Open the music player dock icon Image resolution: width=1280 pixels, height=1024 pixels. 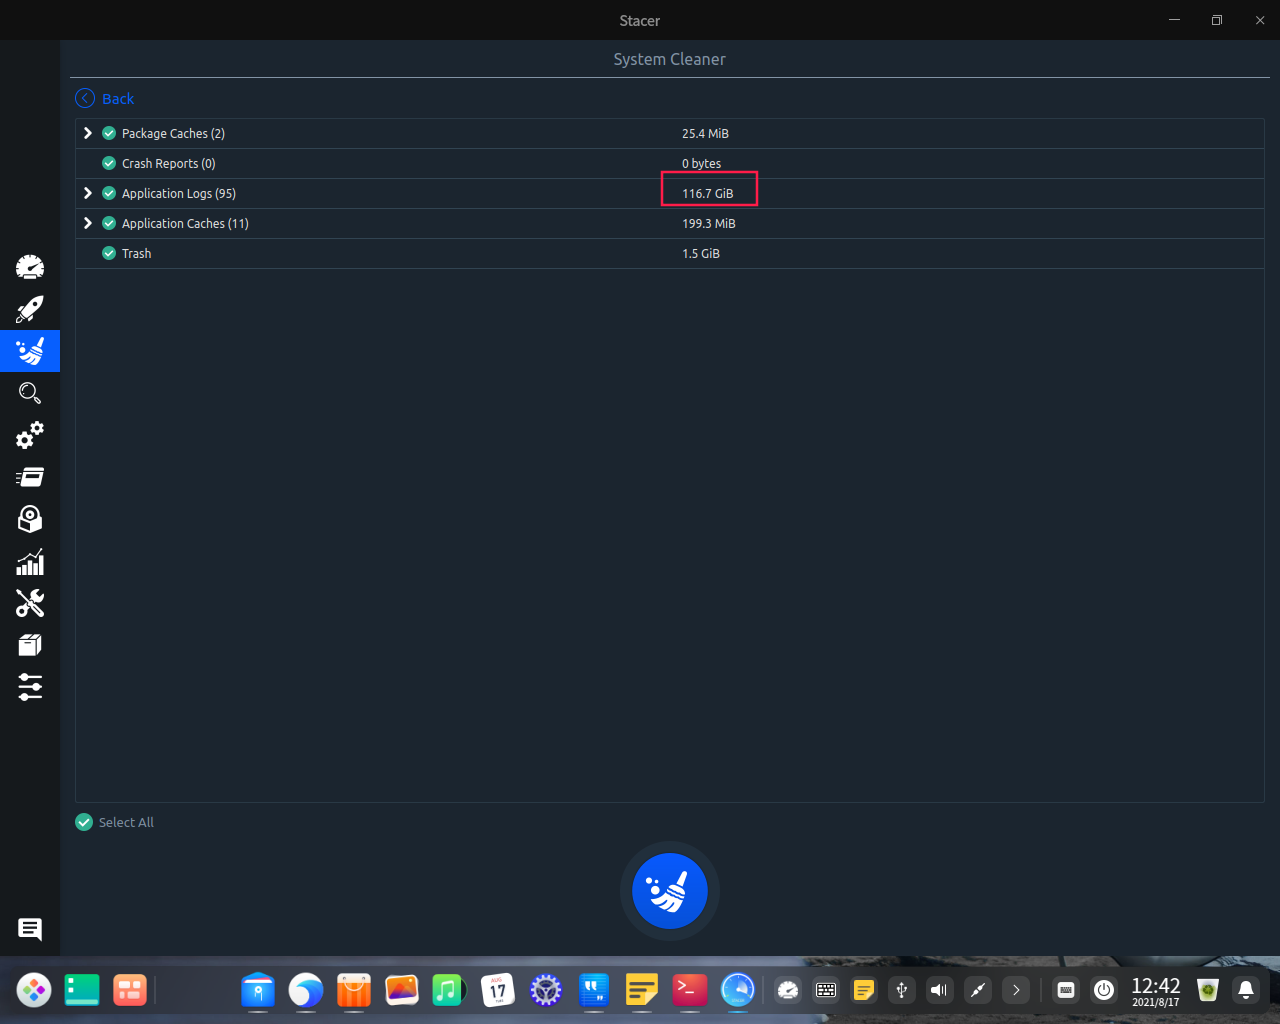449,990
